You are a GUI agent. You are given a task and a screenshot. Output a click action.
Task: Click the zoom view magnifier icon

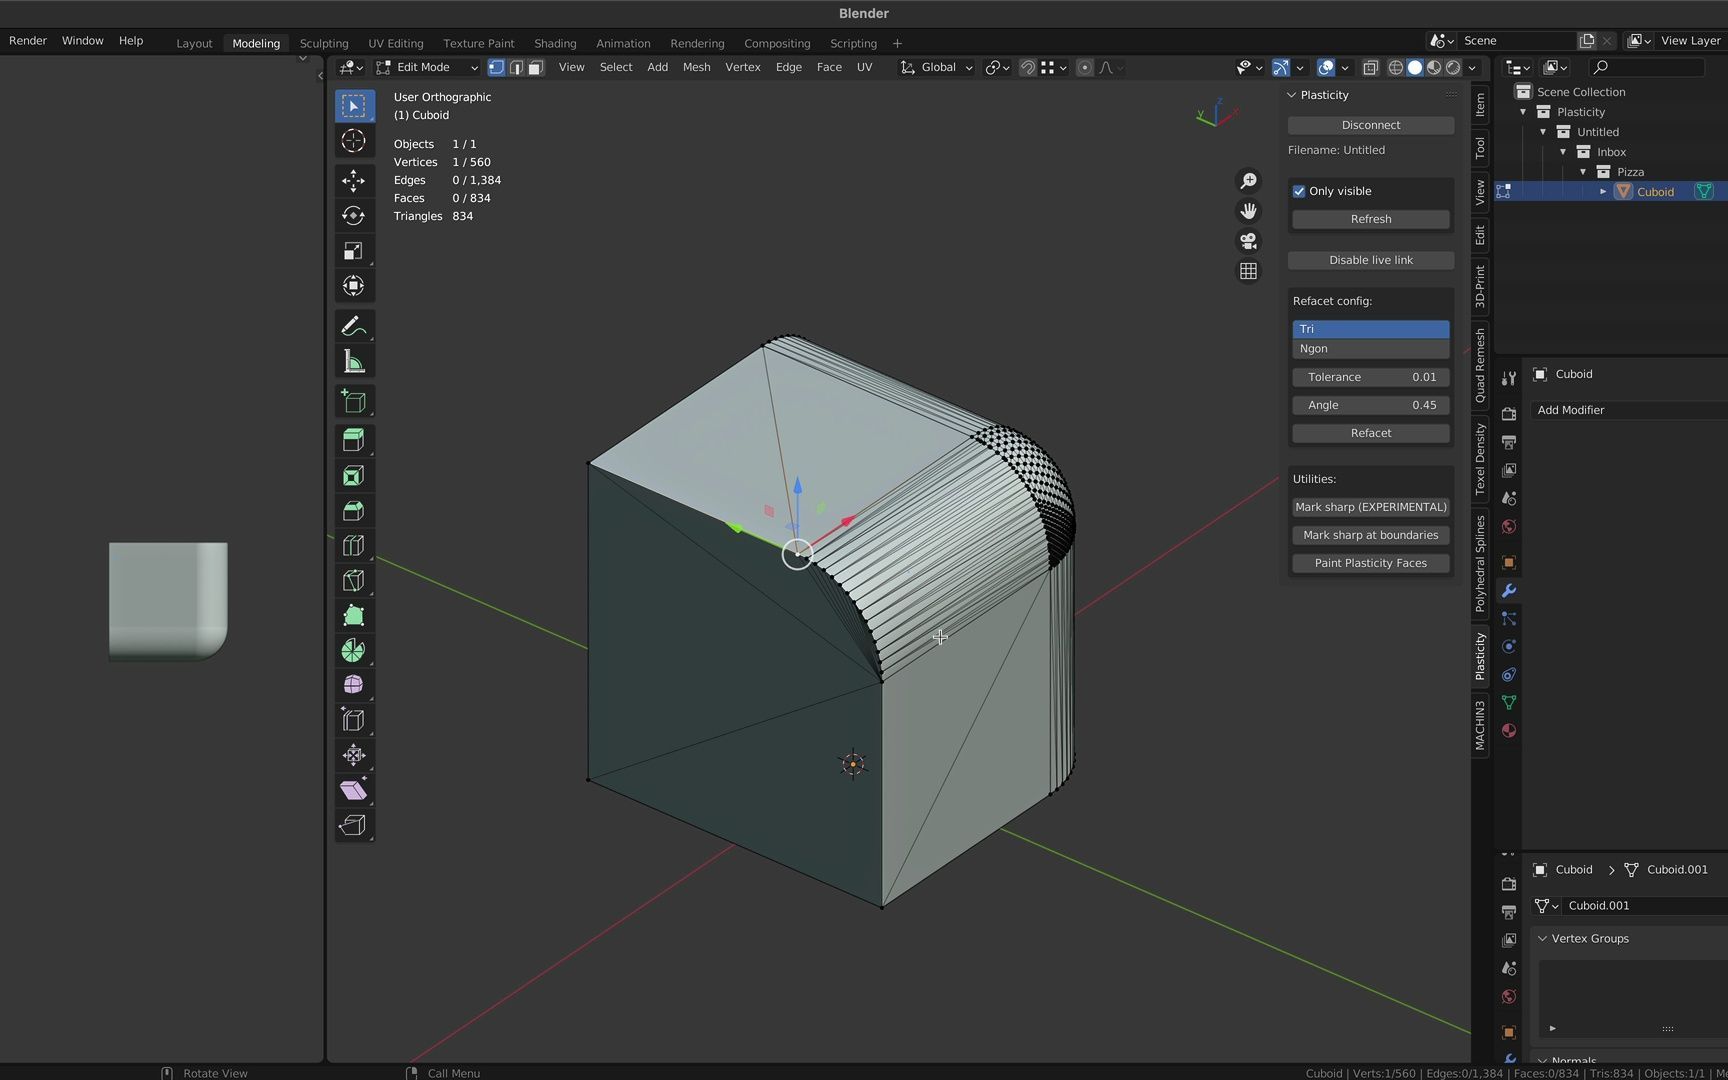tap(1248, 181)
